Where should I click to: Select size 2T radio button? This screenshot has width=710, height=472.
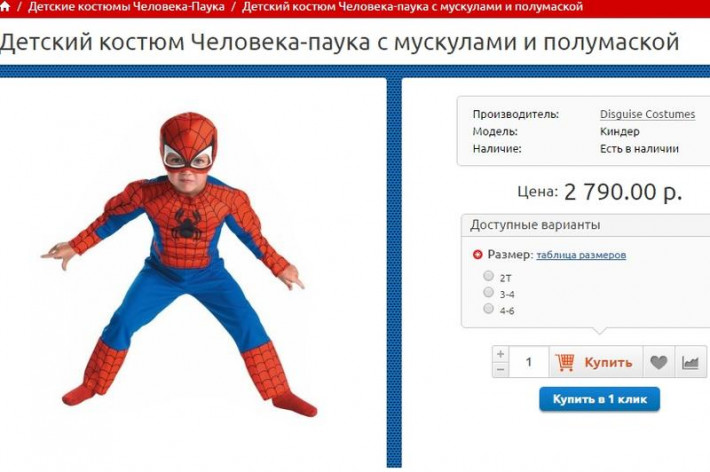click(488, 275)
